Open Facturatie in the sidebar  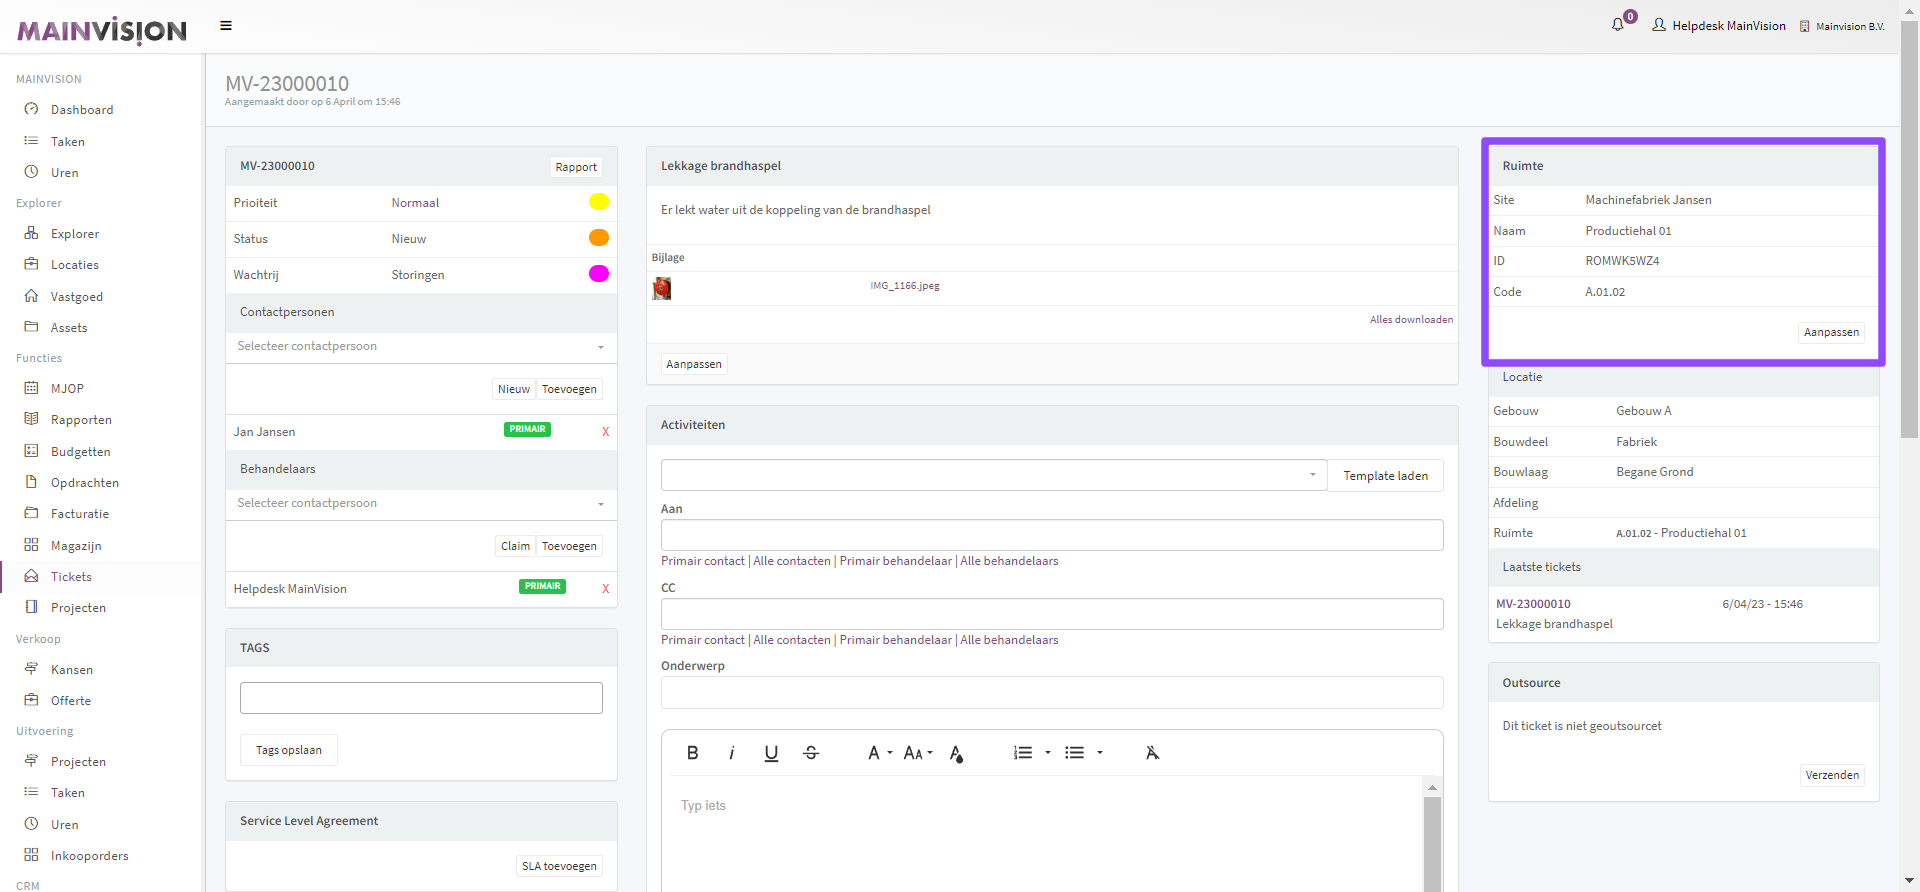(80, 514)
